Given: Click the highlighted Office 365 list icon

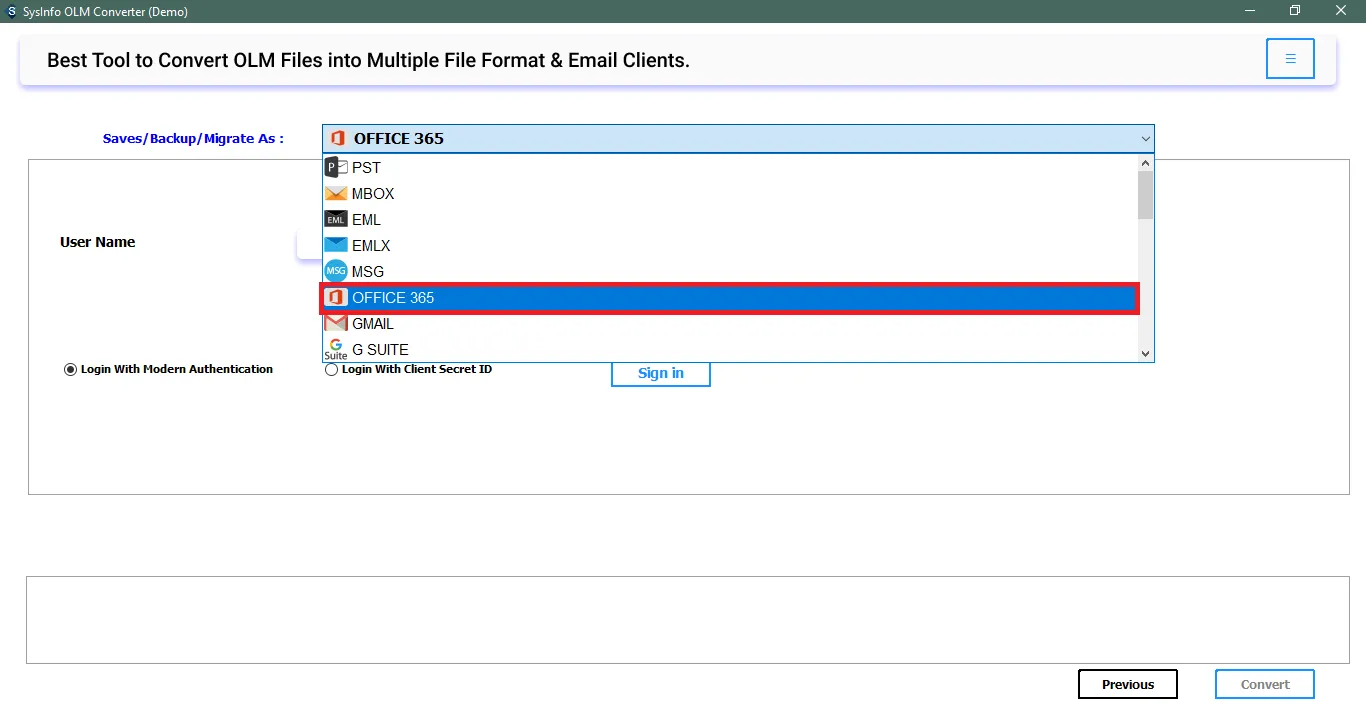Looking at the screenshot, I should pyautogui.click(x=336, y=298).
